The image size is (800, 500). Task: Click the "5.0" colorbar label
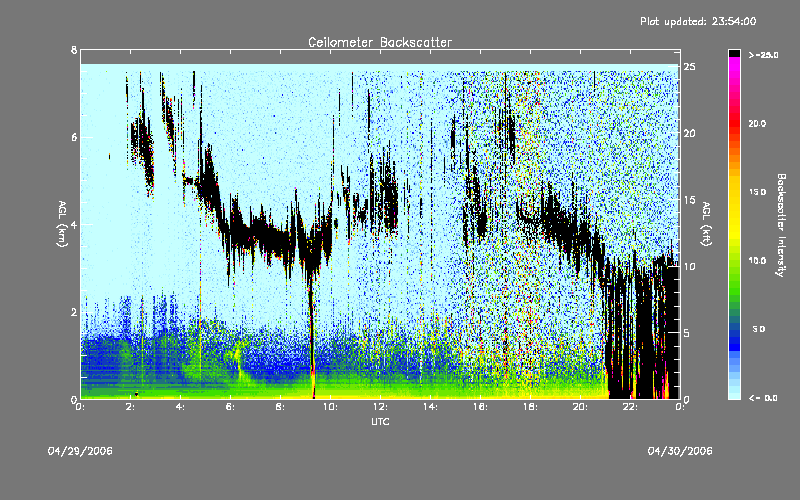point(759,329)
